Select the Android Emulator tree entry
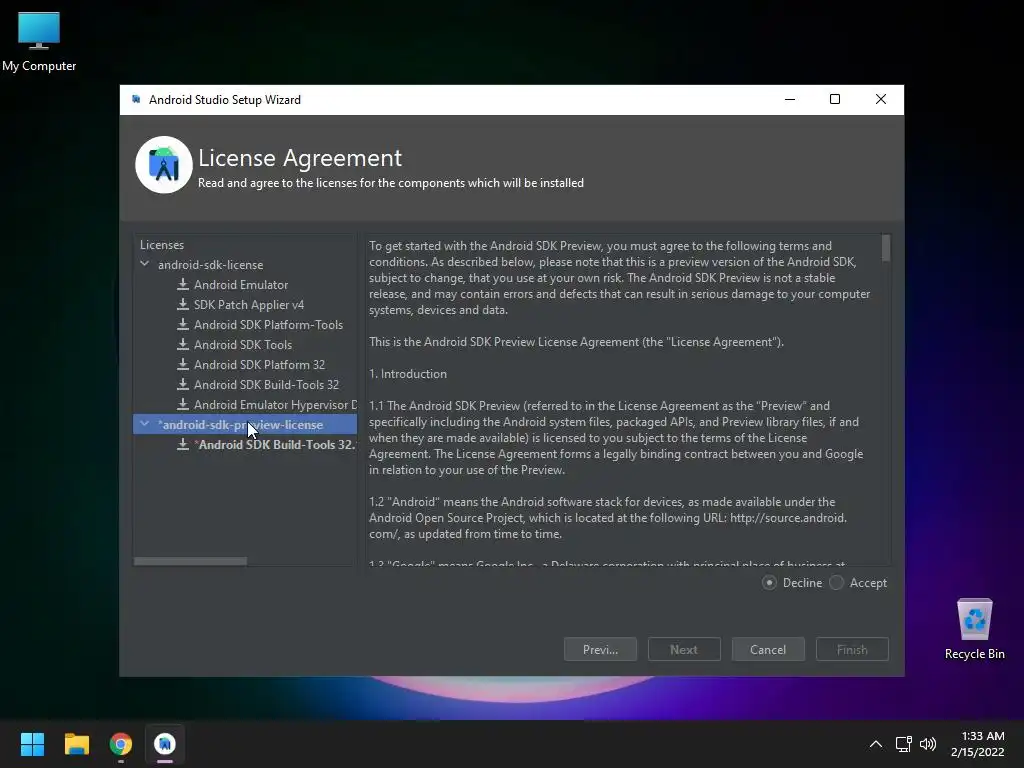This screenshot has height=768, width=1024. (x=241, y=285)
